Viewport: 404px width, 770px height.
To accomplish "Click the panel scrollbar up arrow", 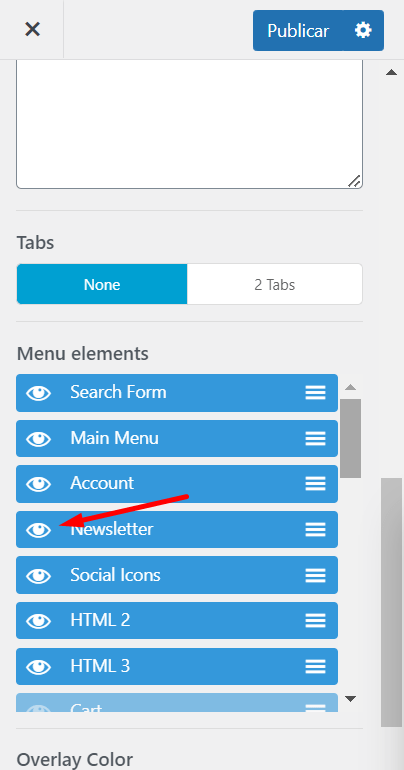I will (x=391, y=73).
